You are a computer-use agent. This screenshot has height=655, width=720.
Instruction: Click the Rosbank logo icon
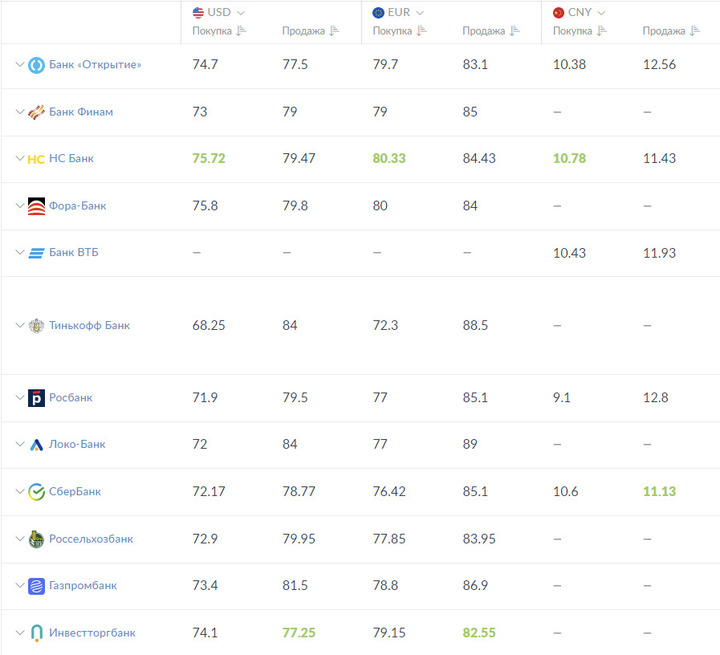[x=36, y=398]
